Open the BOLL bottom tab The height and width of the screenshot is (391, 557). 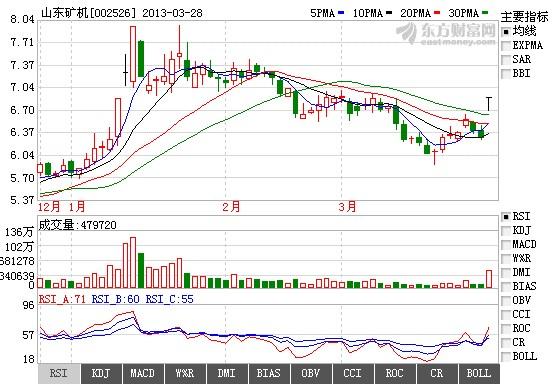(x=479, y=374)
